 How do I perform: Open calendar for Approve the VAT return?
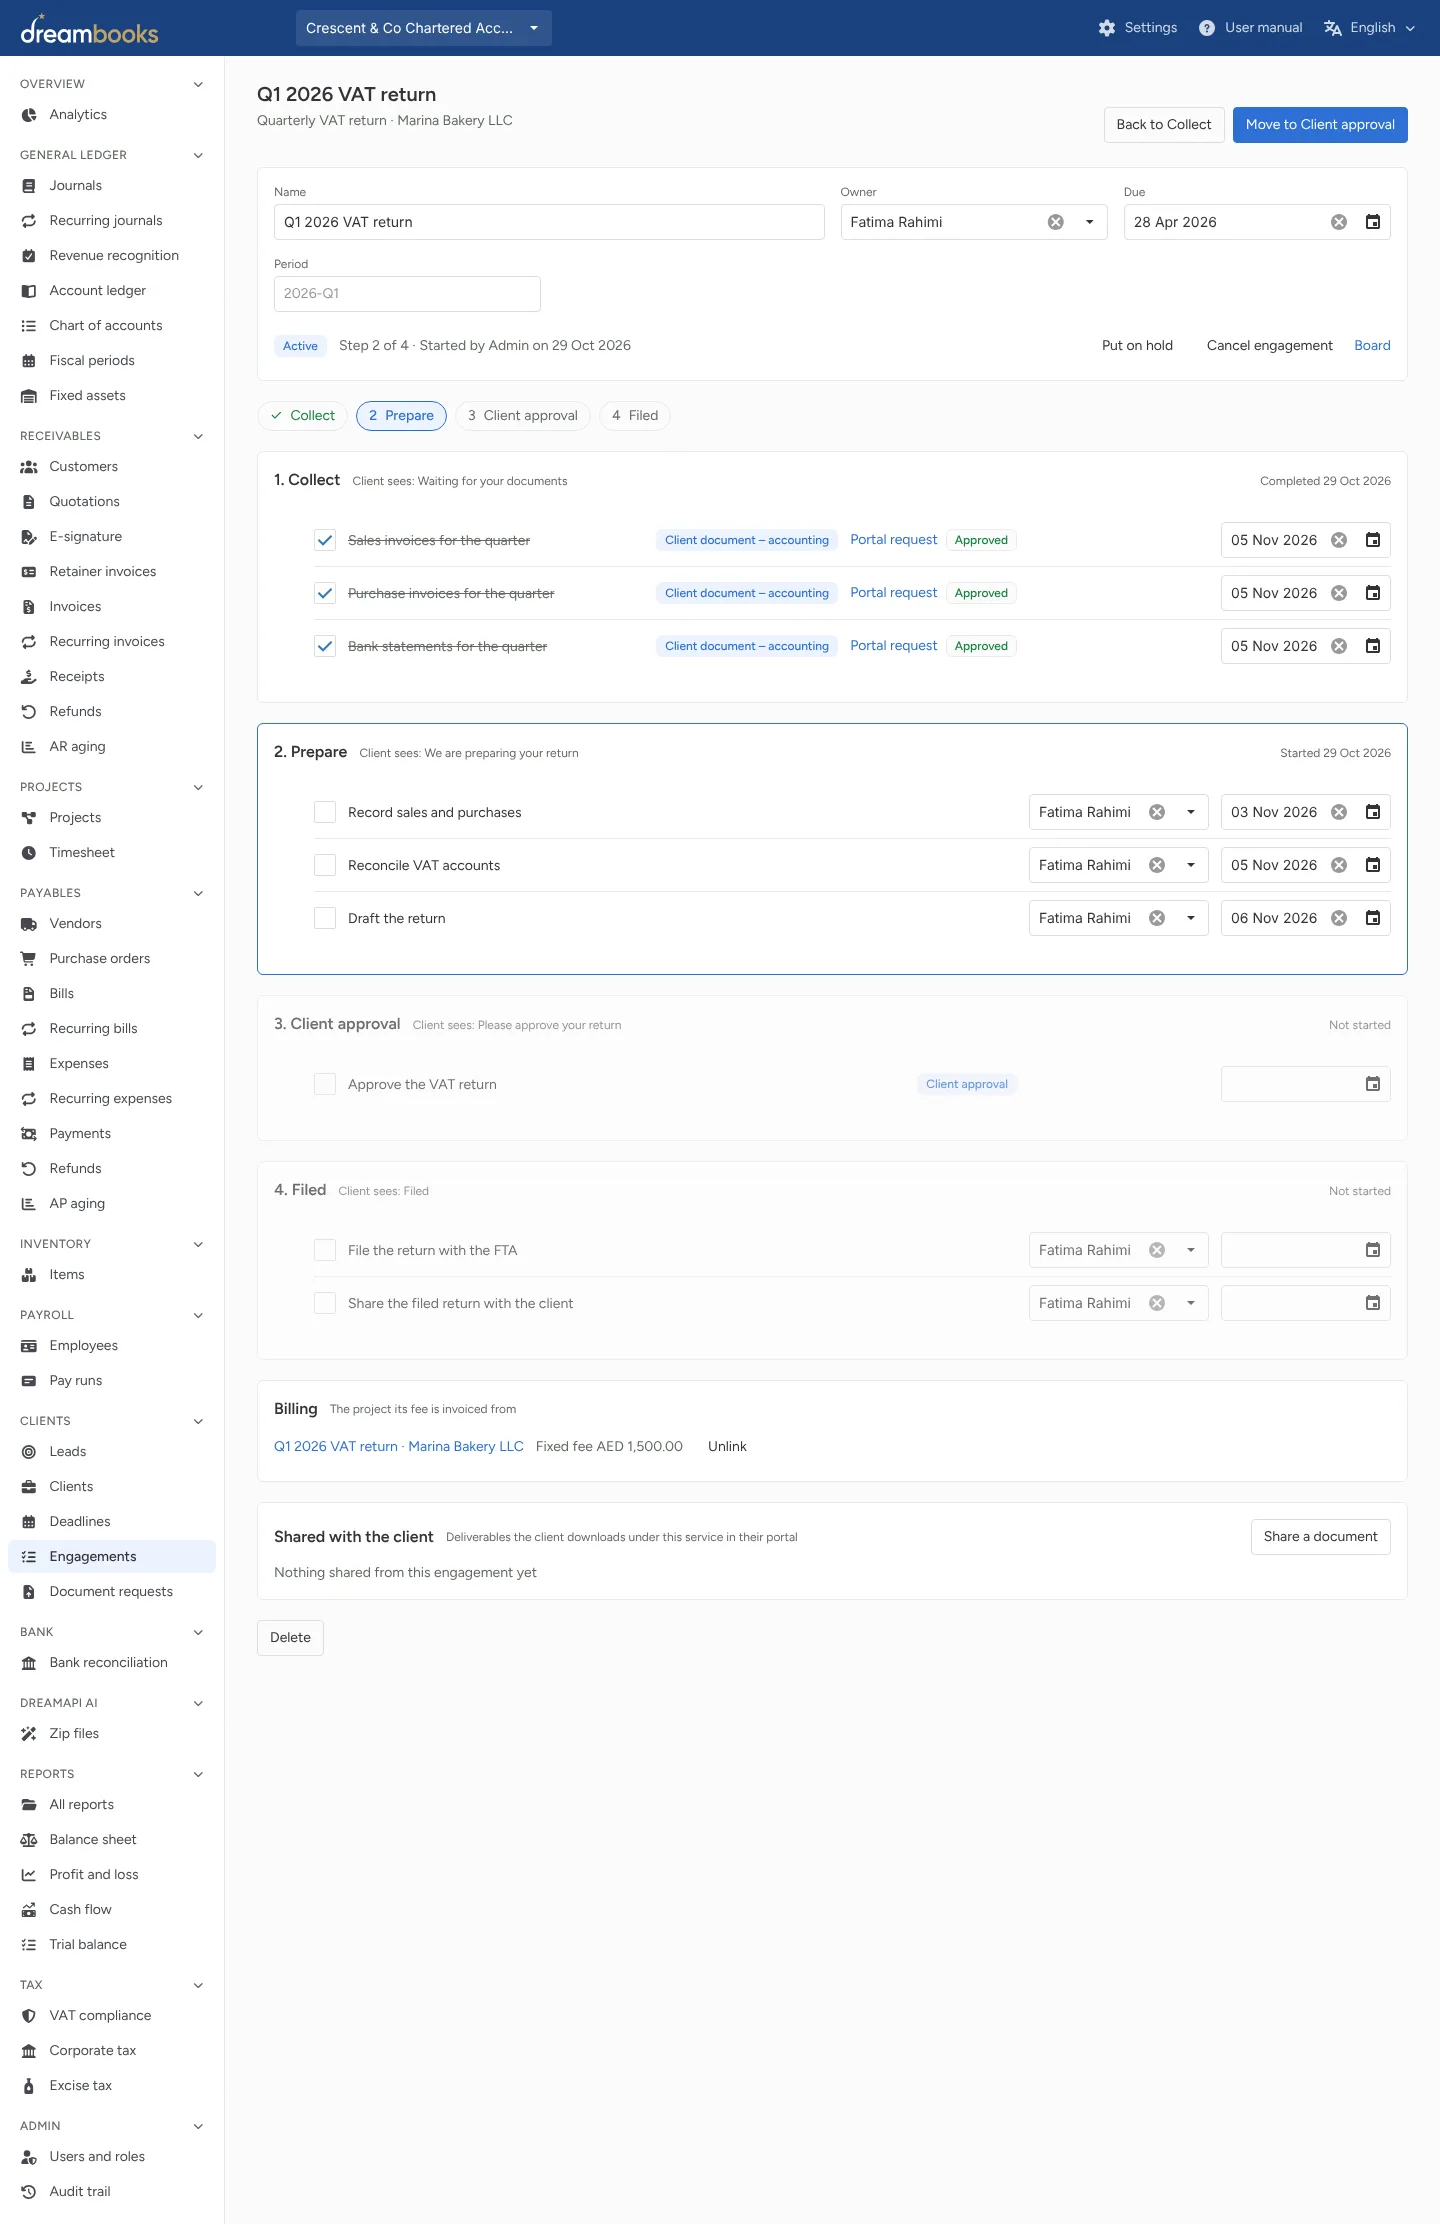[x=1373, y=1084]
